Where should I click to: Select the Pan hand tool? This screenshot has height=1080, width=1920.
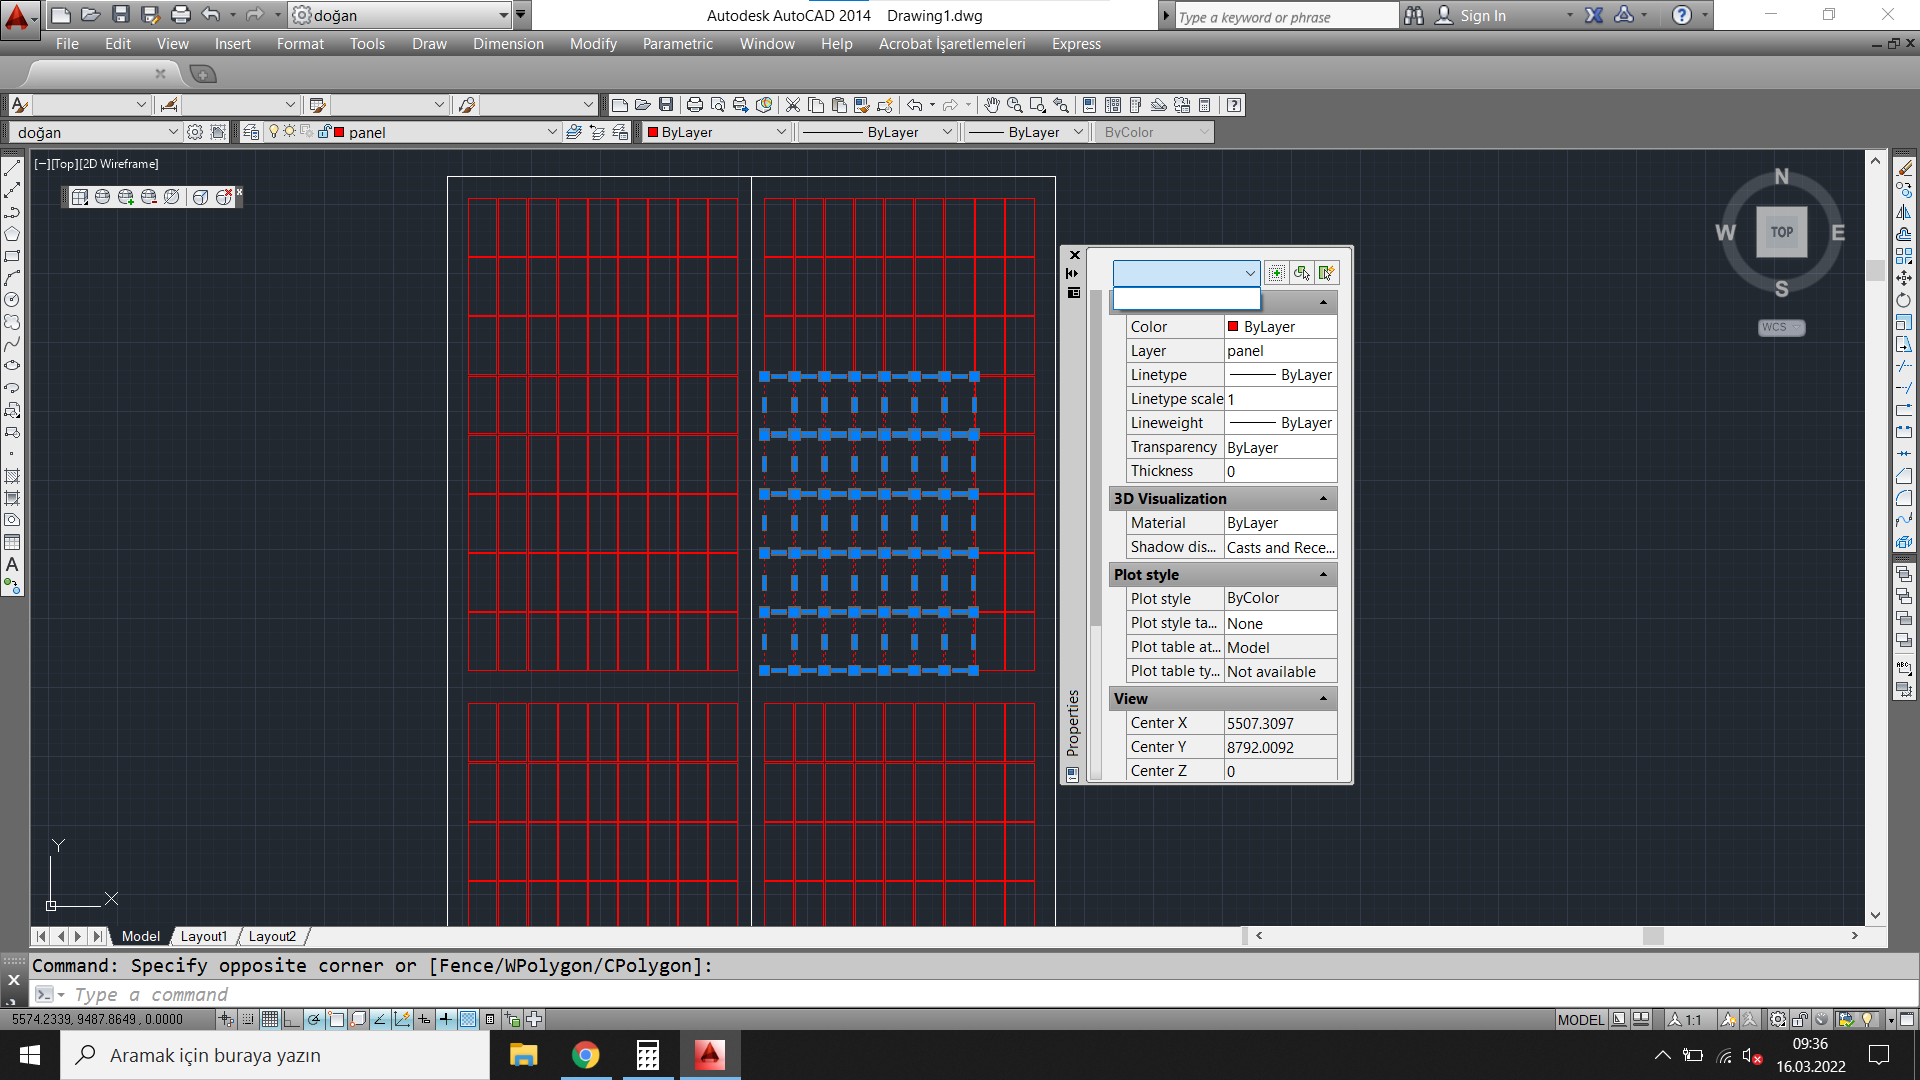pos(991,105)
